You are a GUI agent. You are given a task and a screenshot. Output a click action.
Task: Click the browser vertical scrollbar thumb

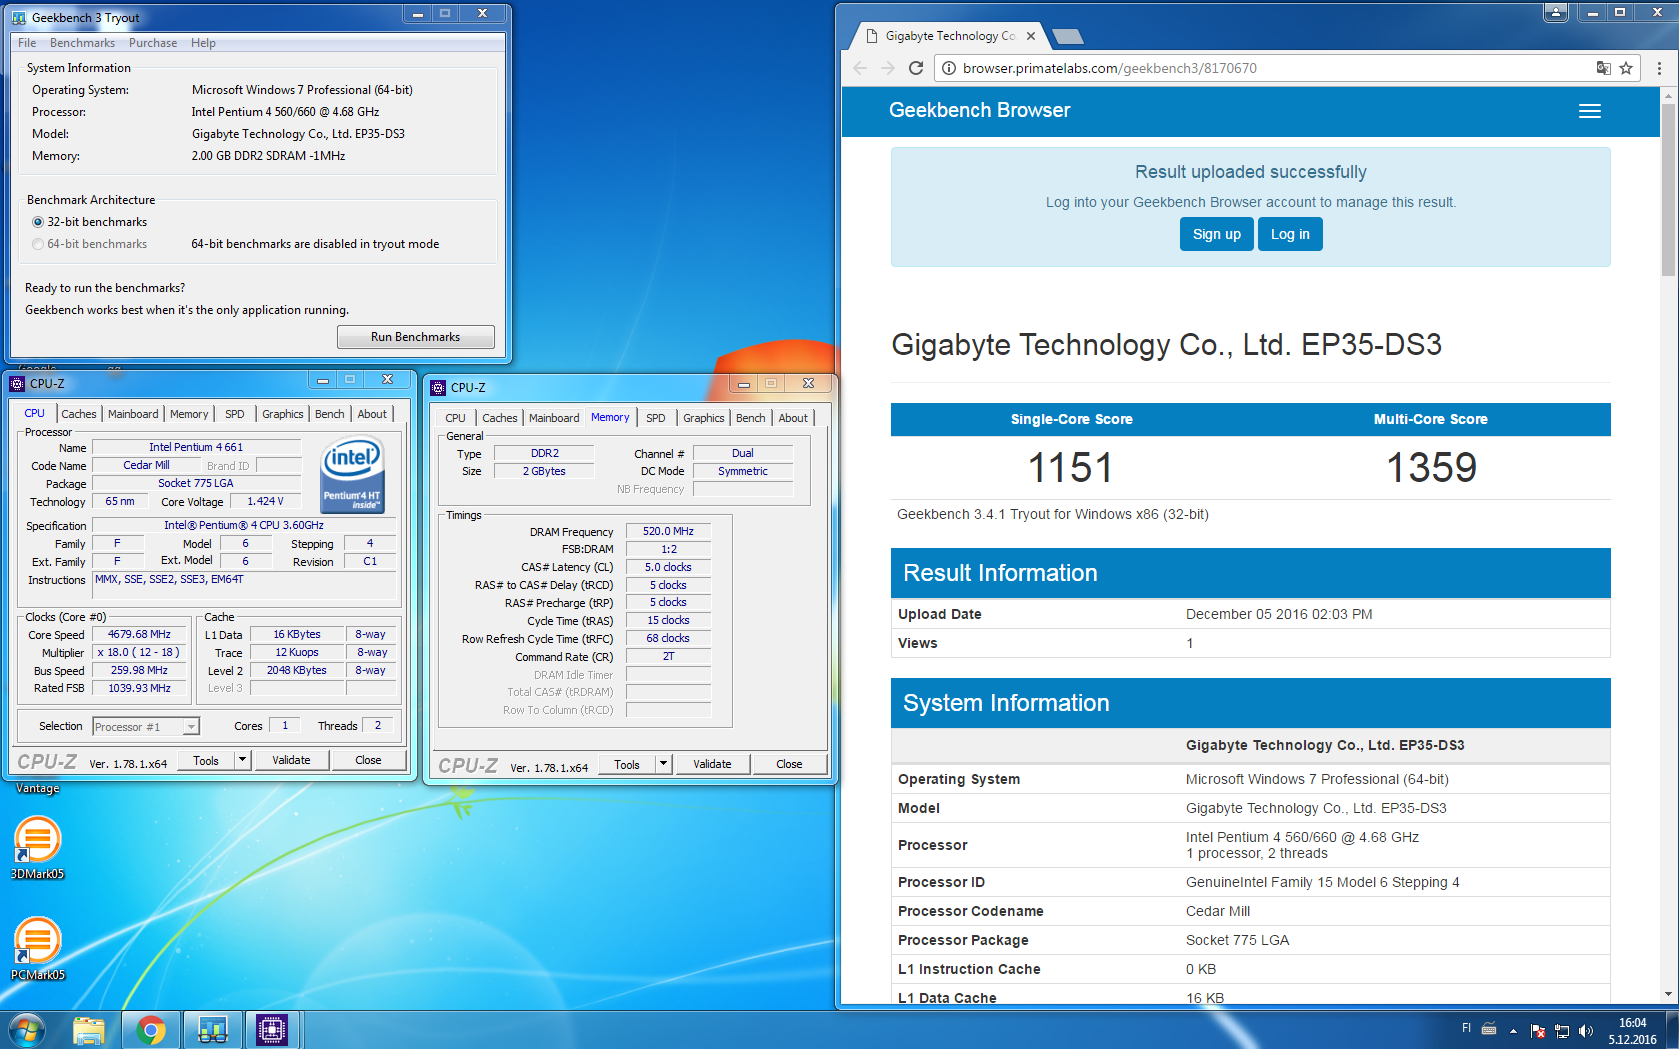1667,188
